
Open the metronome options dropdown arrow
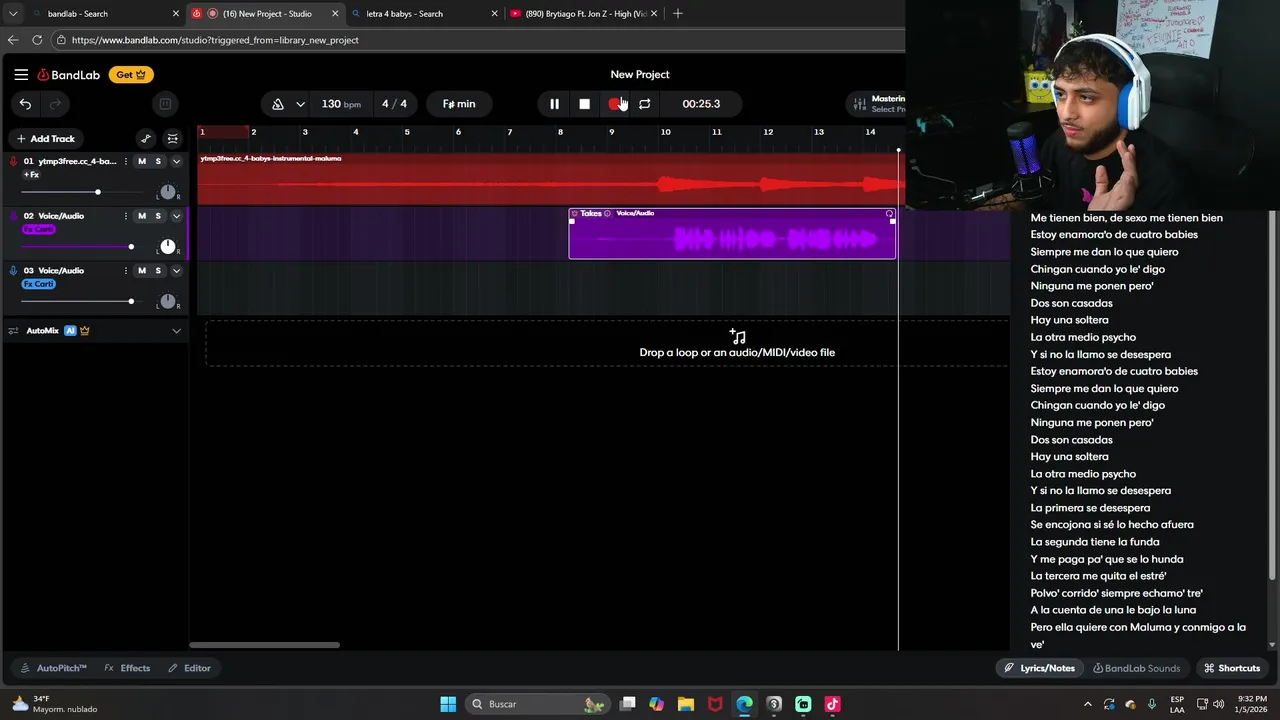[x=300, y=104]
